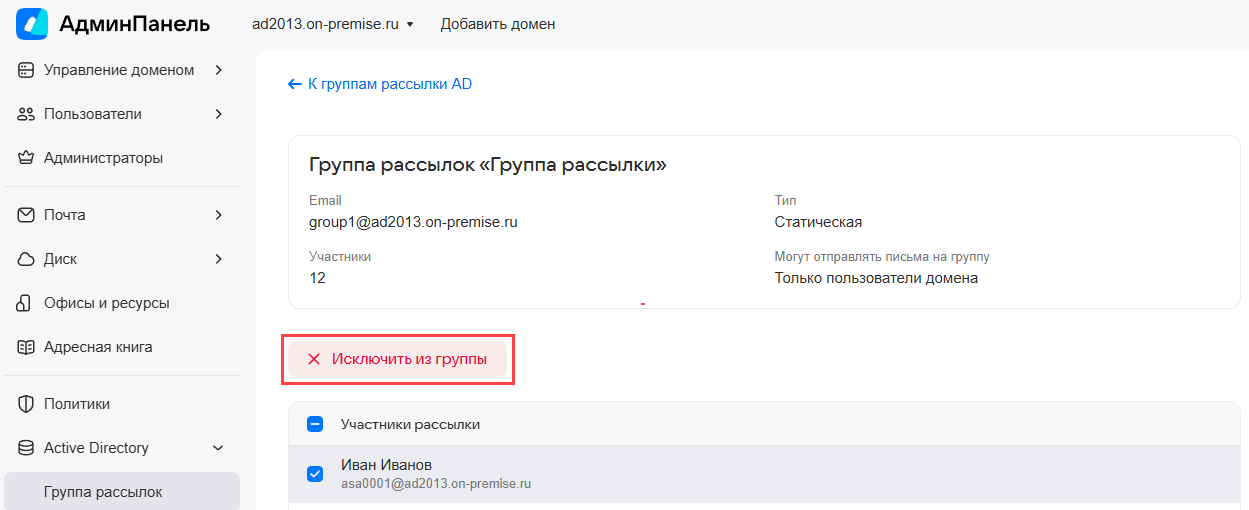Click the АдминПанель logo icon
Image resolution: width=1249 pixels, height=510 pixels.
32,24
